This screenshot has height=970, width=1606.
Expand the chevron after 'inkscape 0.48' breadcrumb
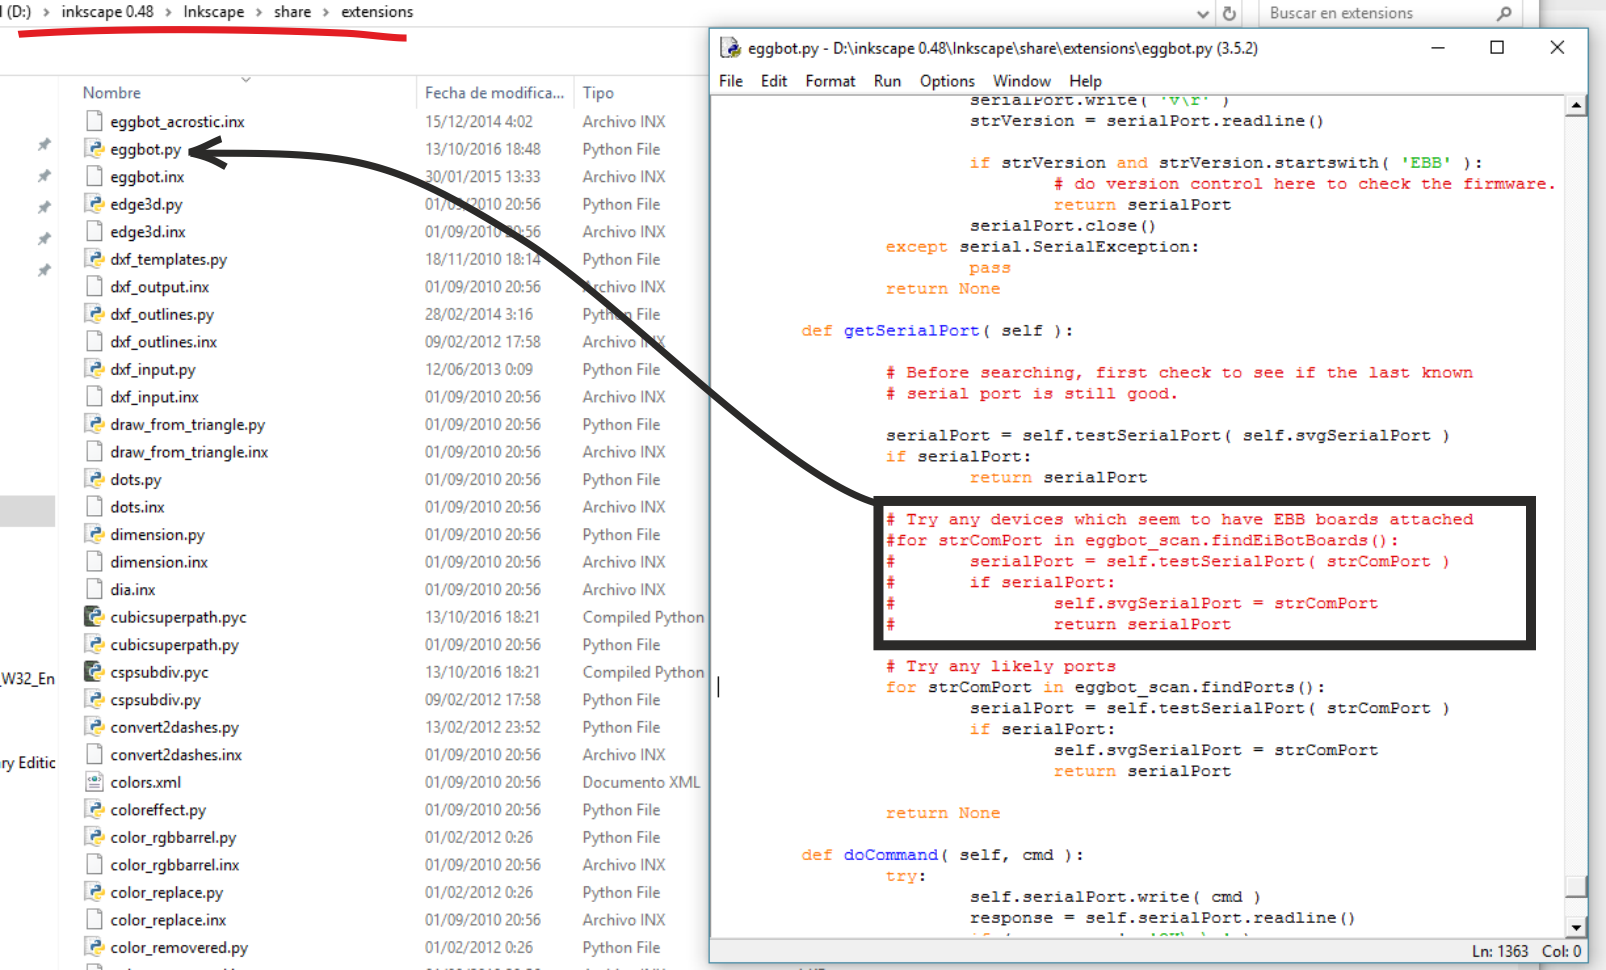pyautogui.click(x=168, y=12)
